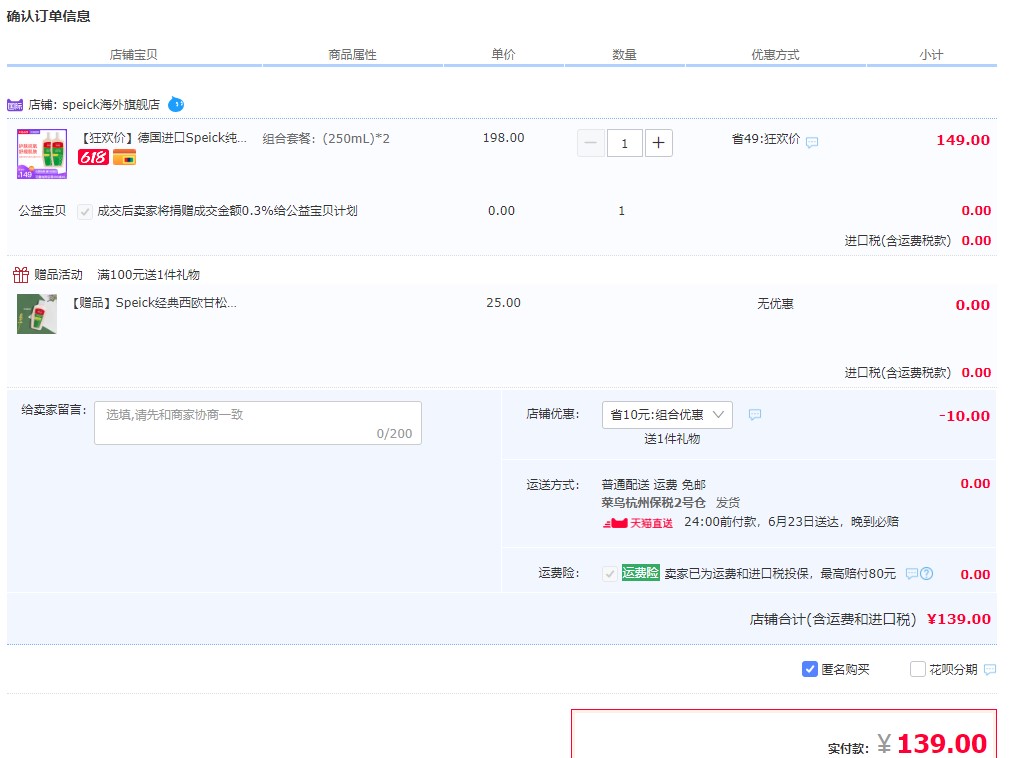This screenshot has height=758, width=1012.
Task: Click 优惠方式 column header
Action: 775,54
